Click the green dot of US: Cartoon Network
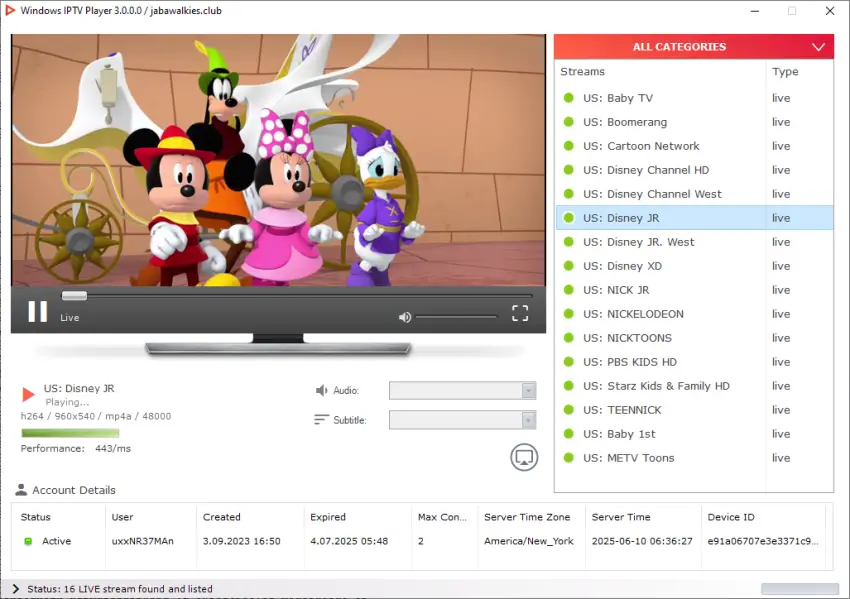This screenshot has height=599, width=850. [x=569, y=145]
